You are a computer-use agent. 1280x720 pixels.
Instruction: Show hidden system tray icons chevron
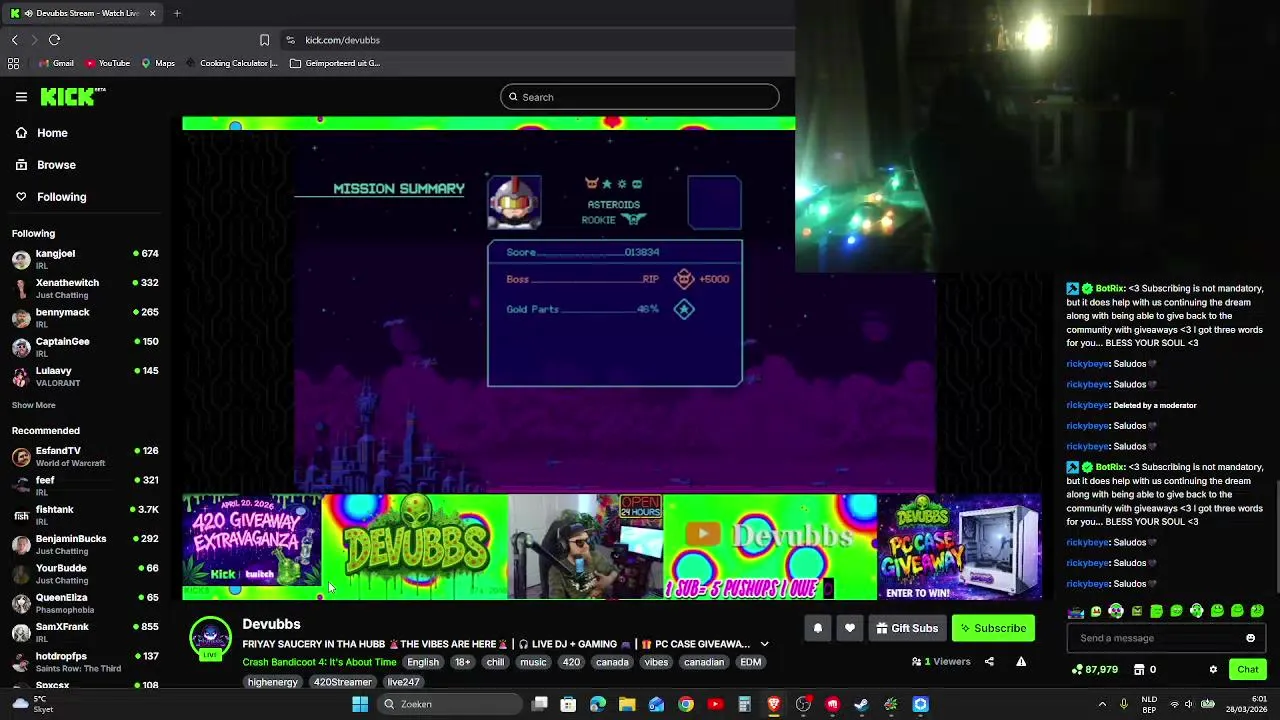[1102, 704]
